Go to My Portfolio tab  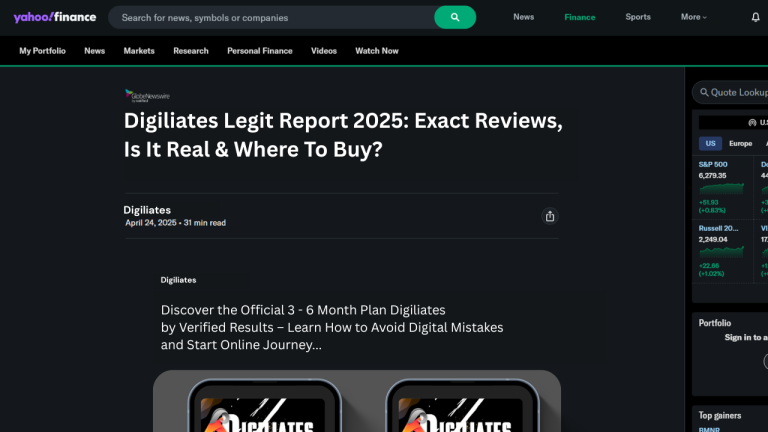[42, 51]
